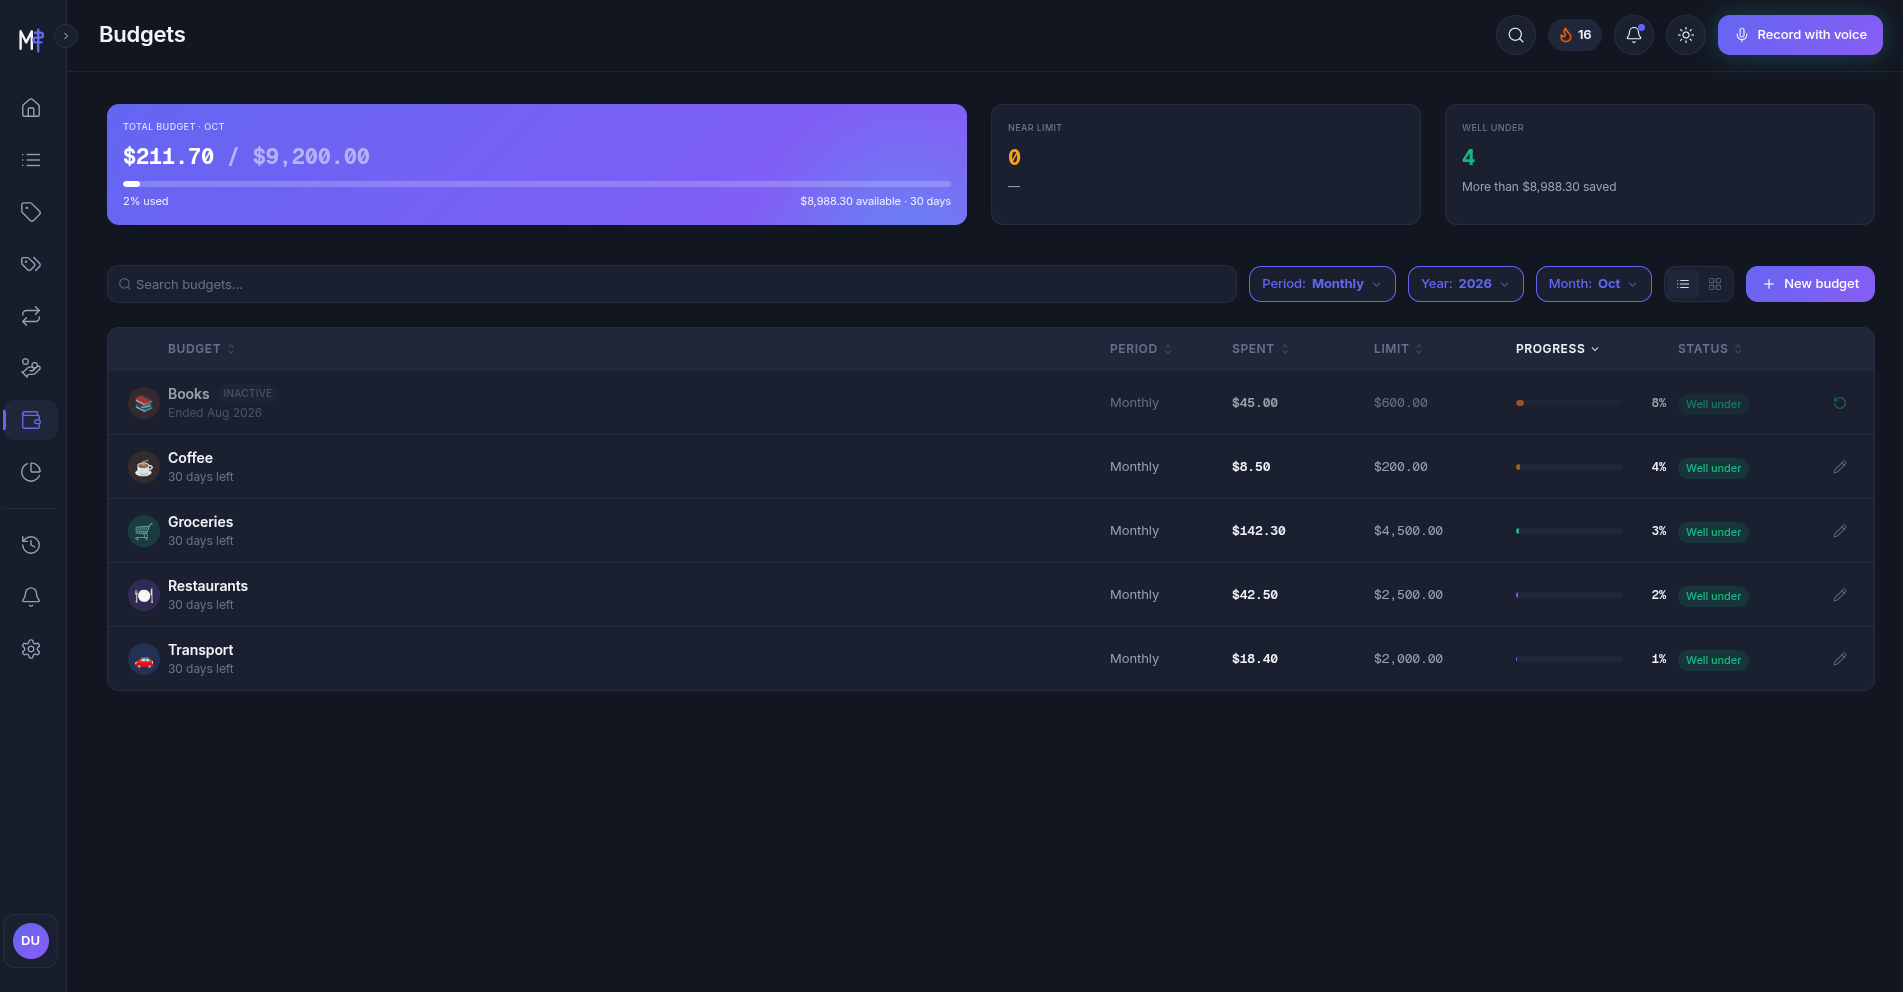Click the $142.30 spent amount

coord(1259,531)
